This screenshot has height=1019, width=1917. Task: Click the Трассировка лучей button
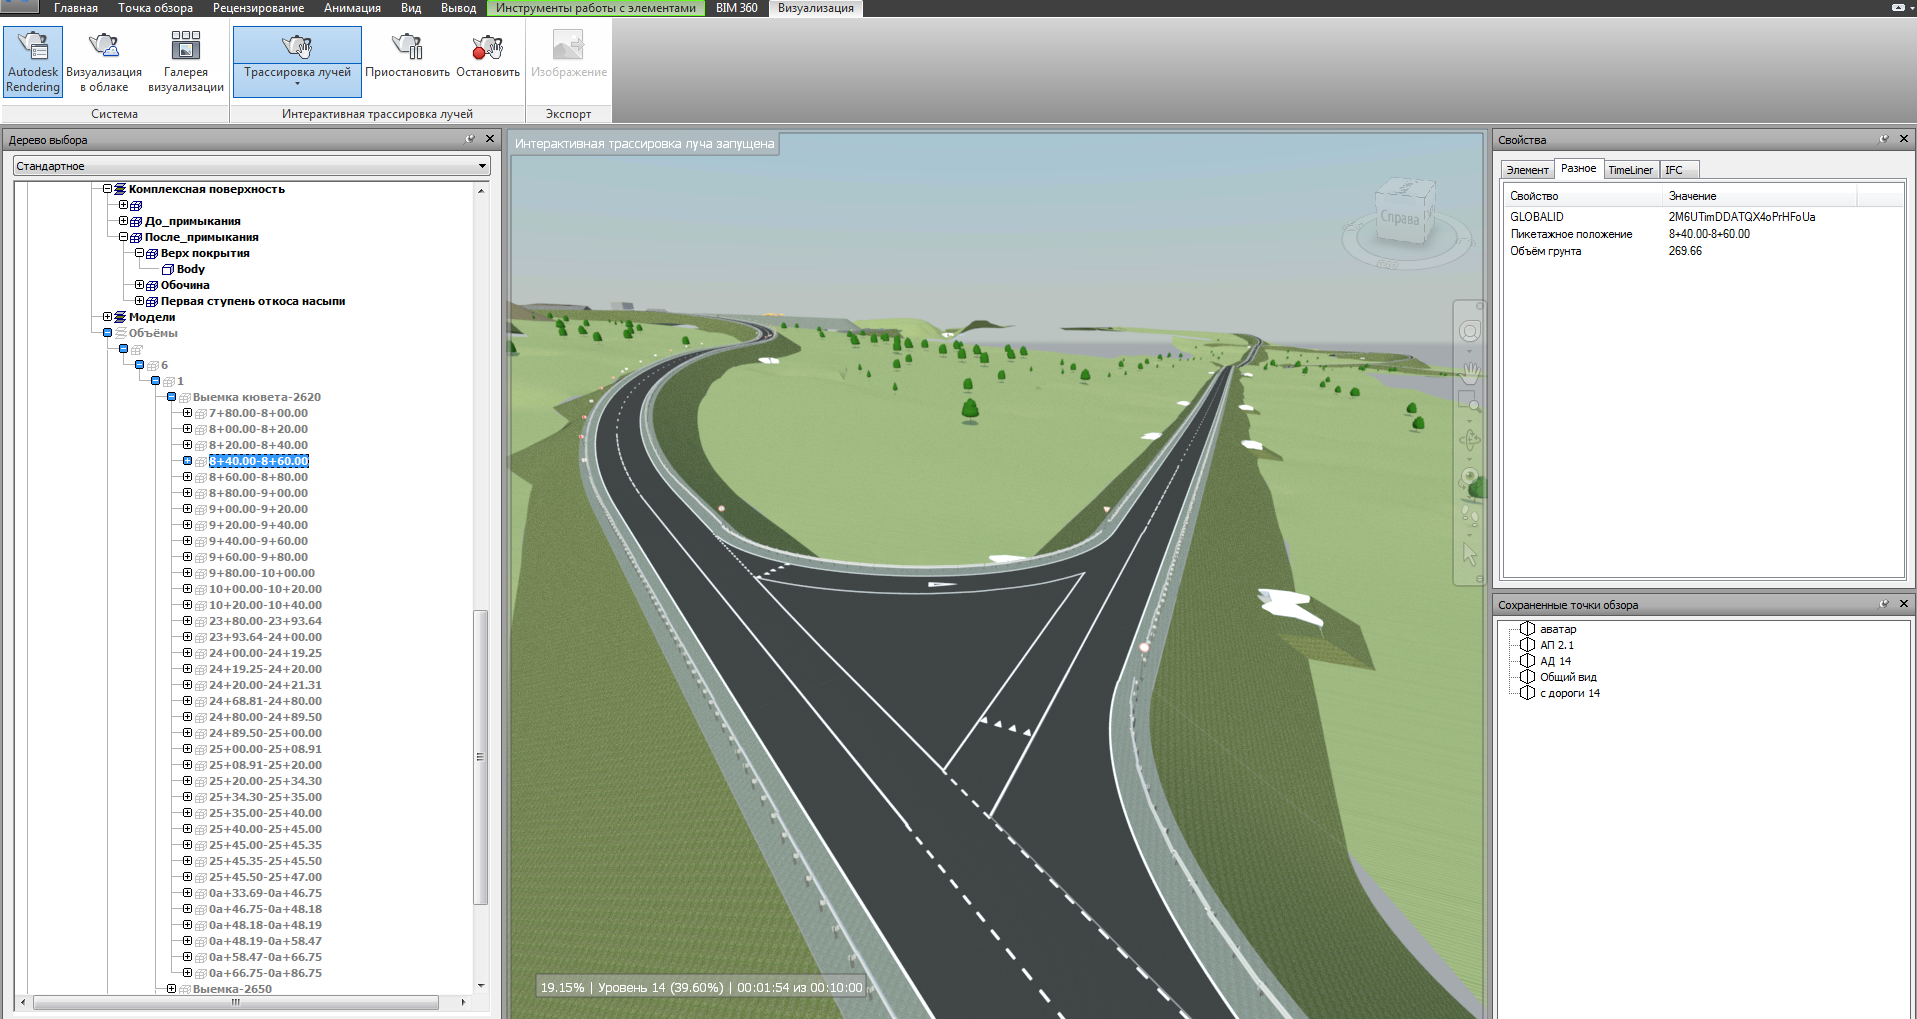point(297,60)
